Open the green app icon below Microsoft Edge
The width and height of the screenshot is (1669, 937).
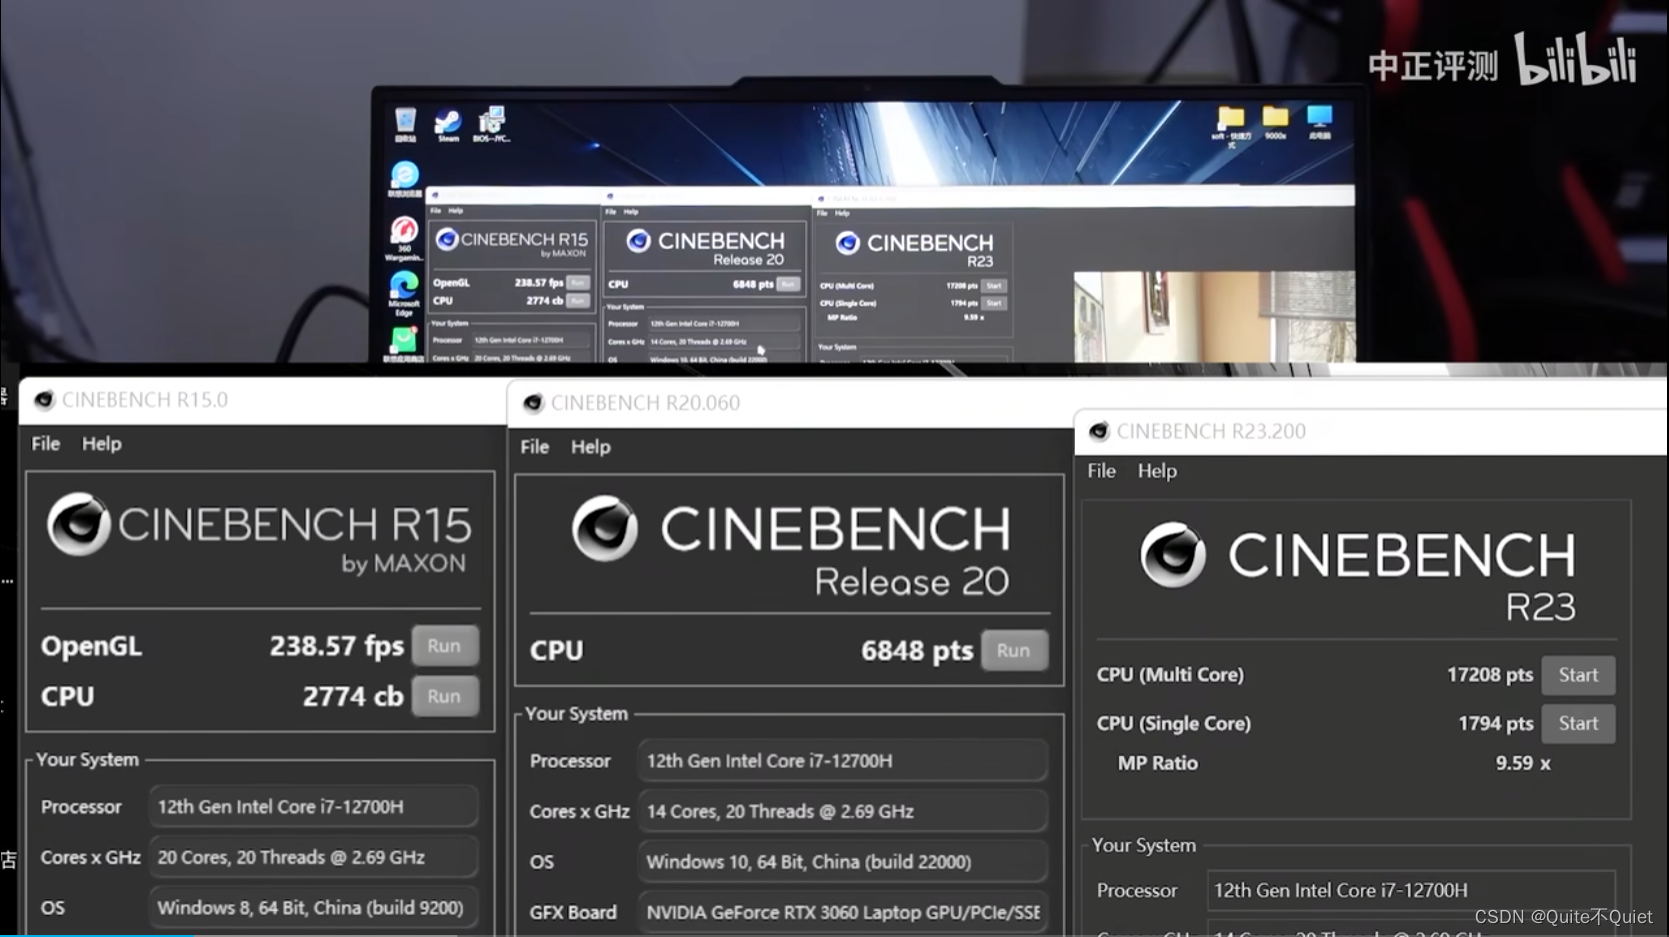(x=404, y=344)
